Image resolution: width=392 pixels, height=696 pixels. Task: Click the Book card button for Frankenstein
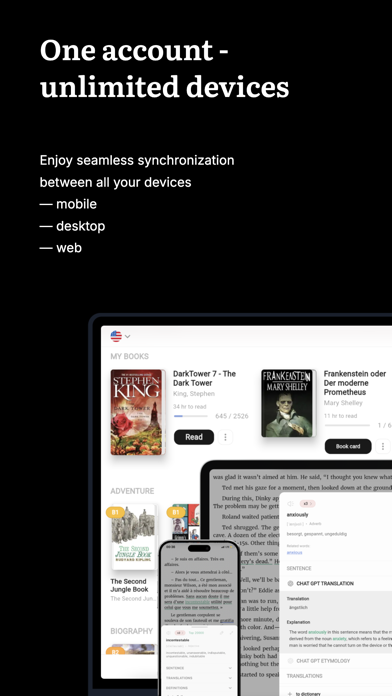click(348, 446)
